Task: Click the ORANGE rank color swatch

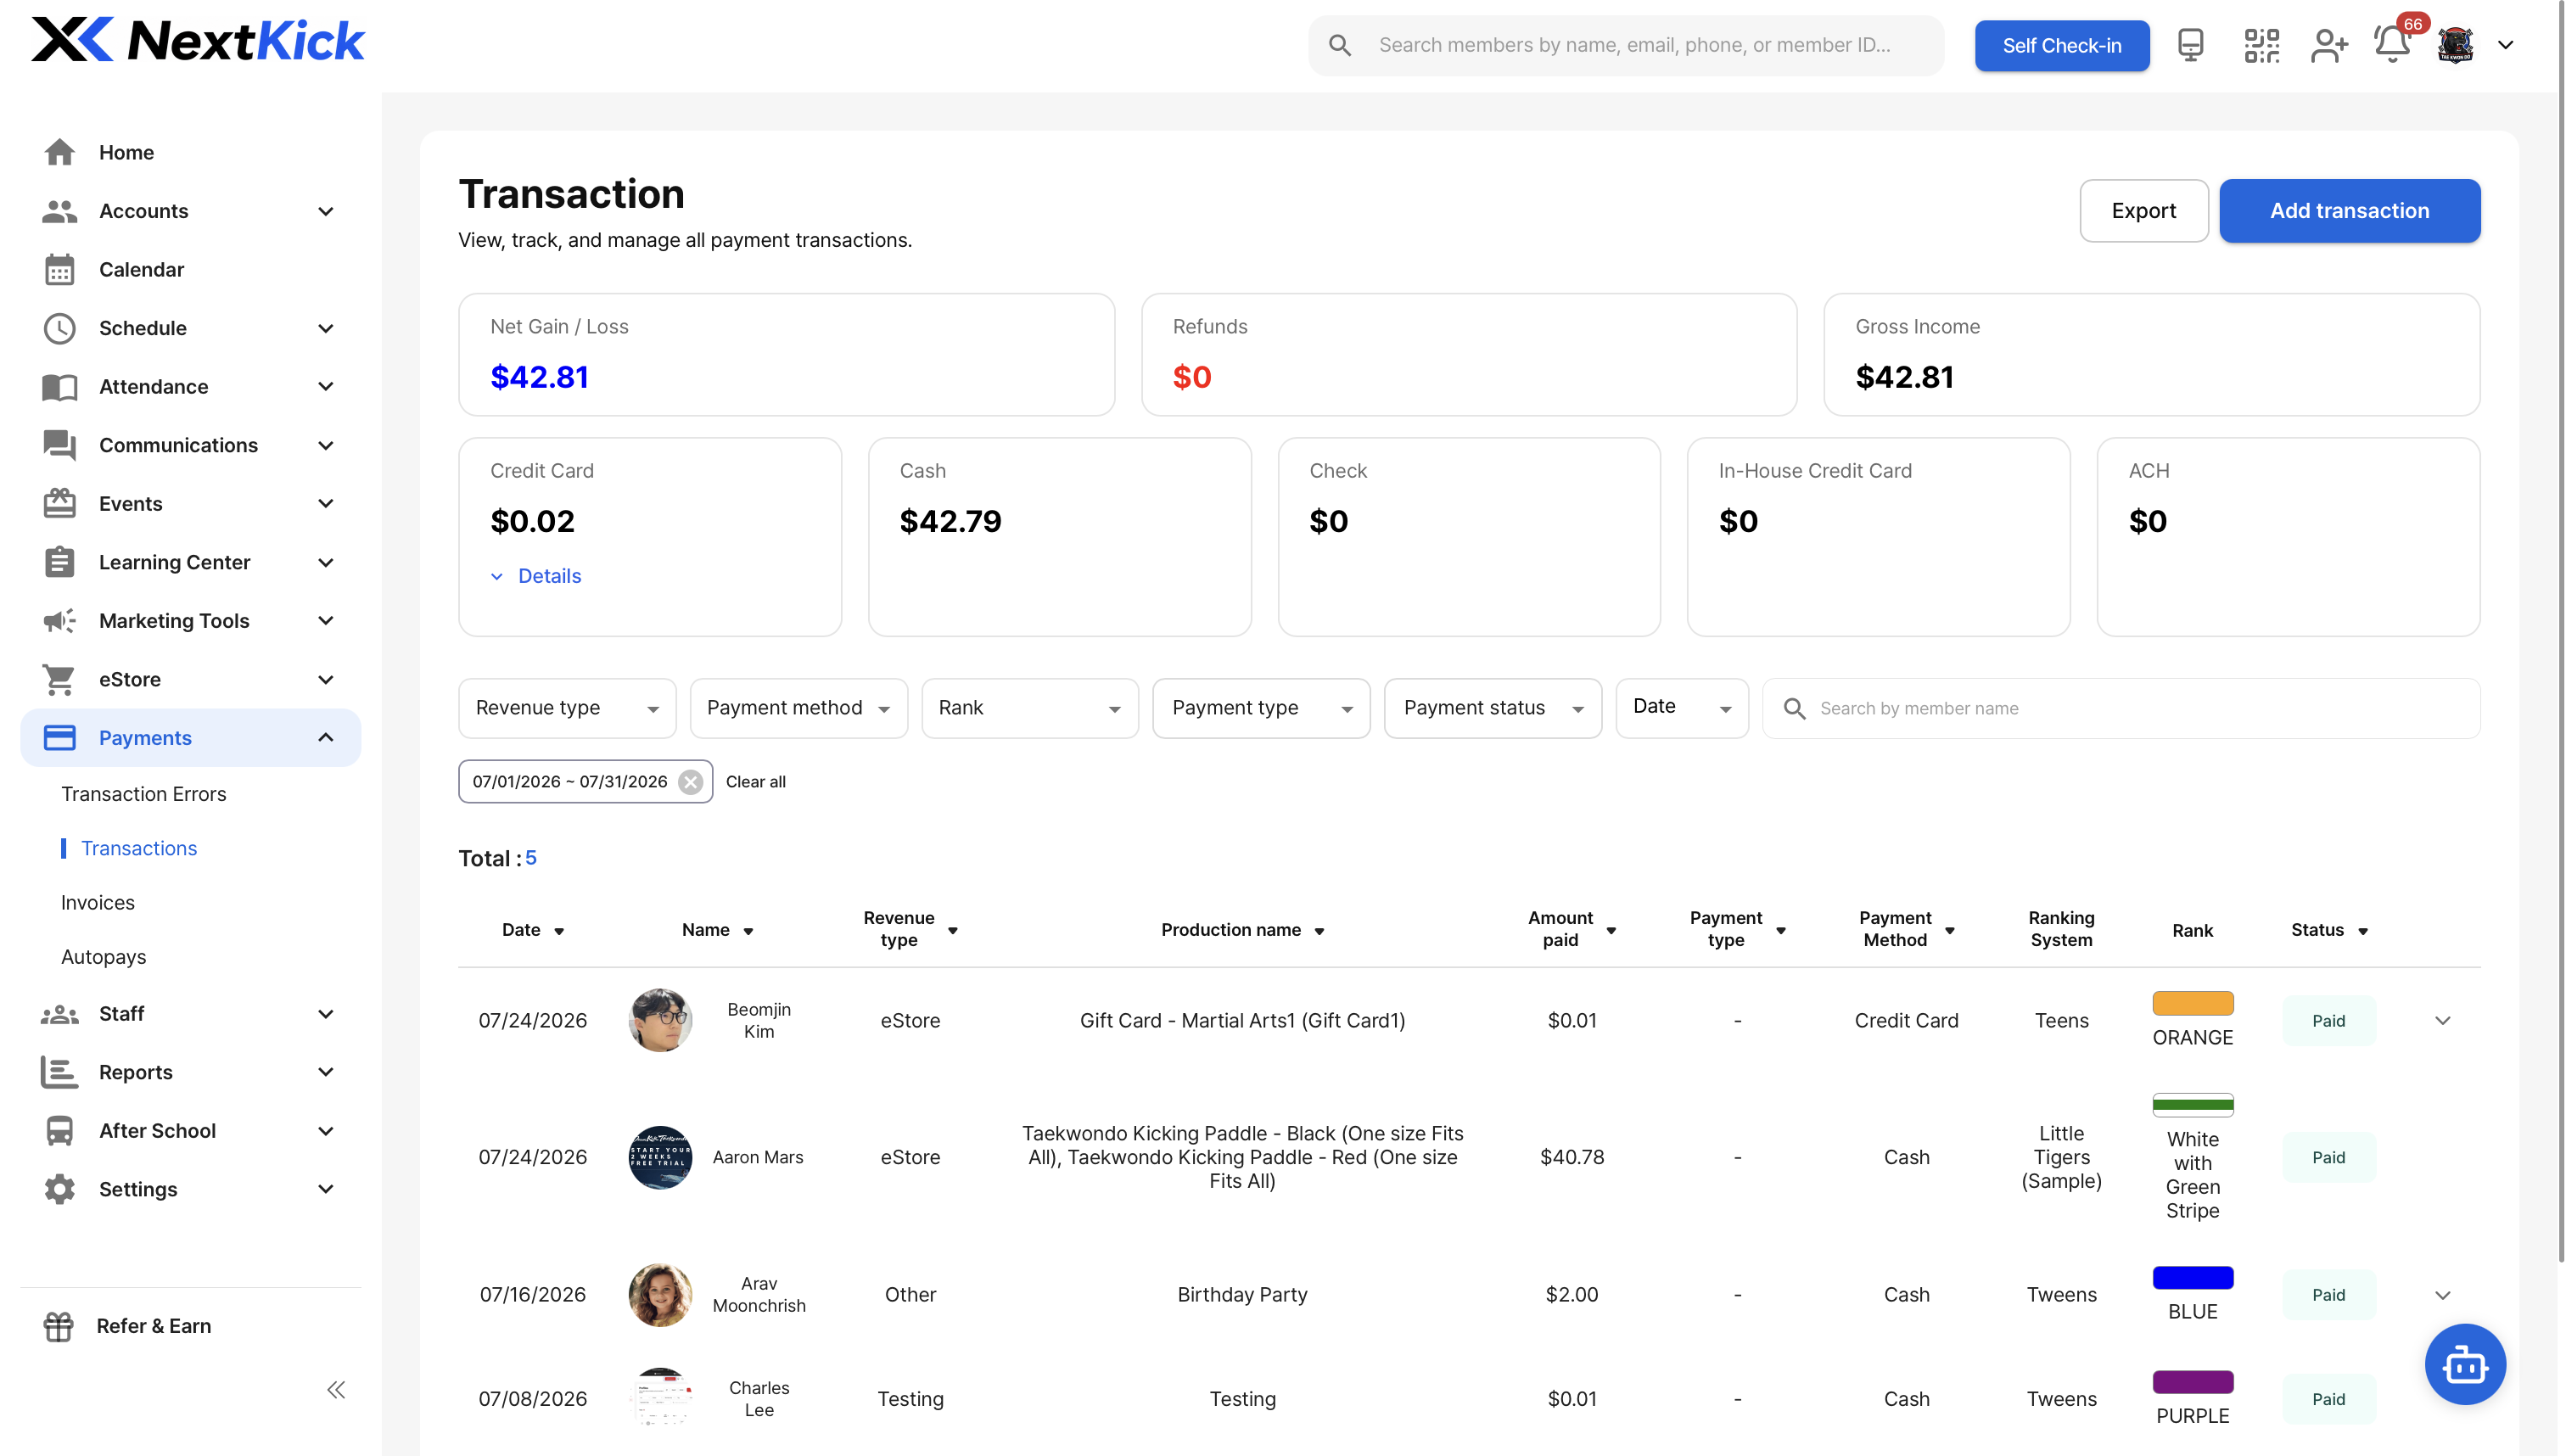Action: (x=2192, y=1003)
